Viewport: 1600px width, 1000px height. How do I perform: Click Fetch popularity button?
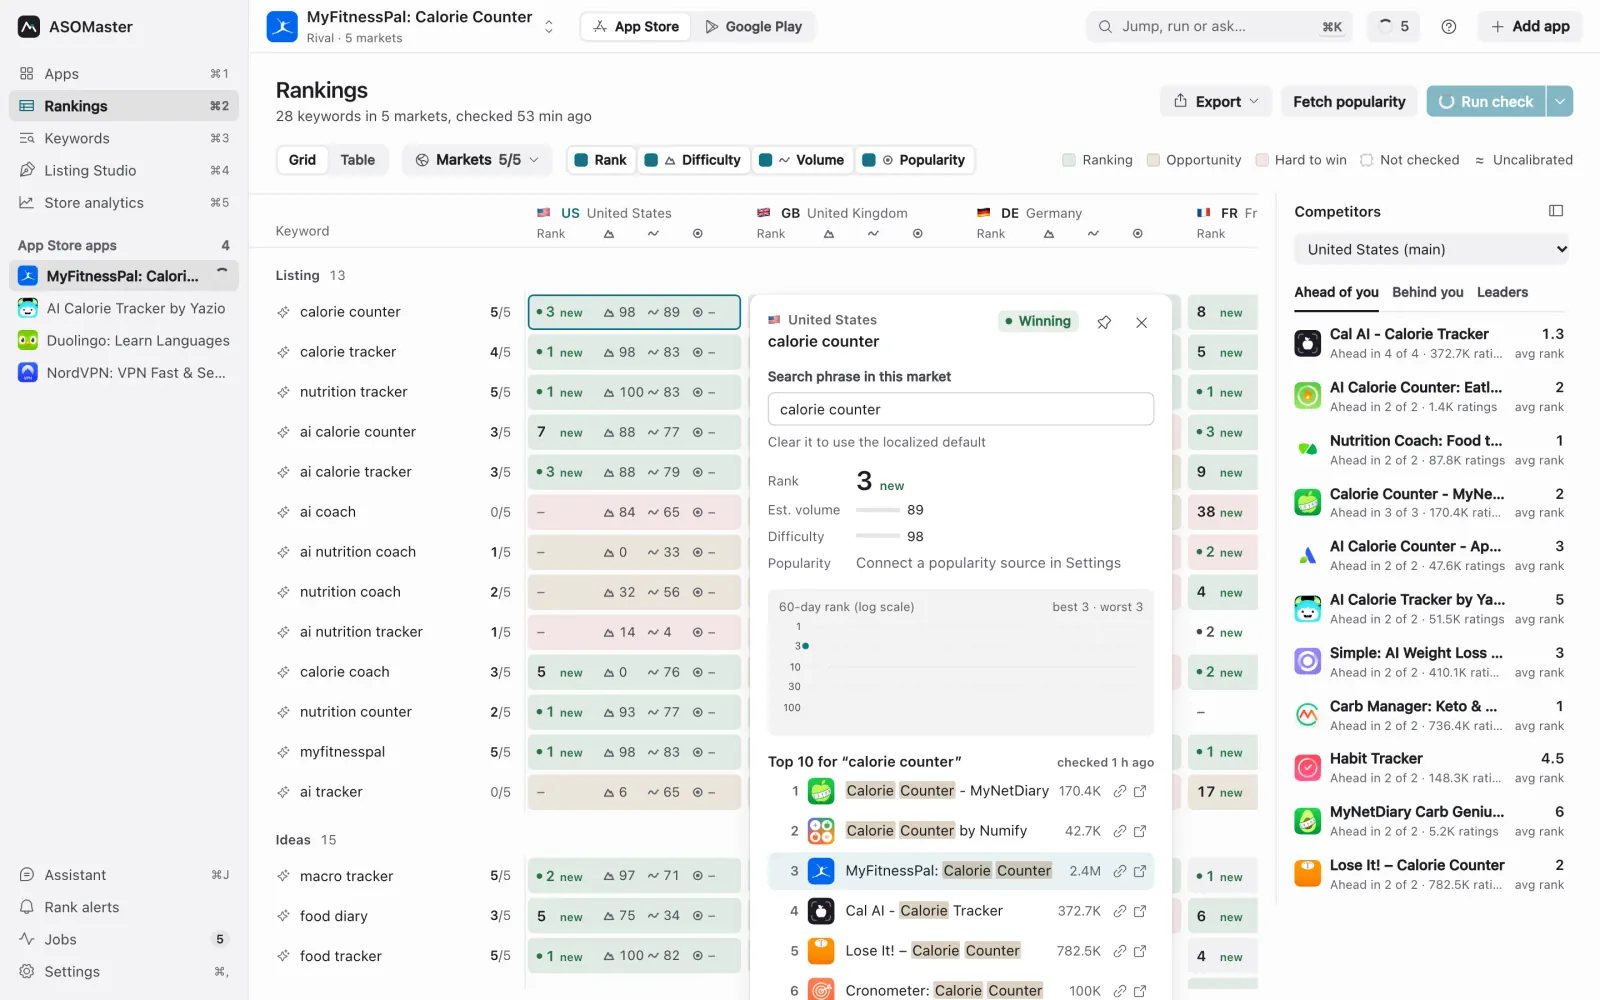pyautogui.click(x=1349, y=101)
